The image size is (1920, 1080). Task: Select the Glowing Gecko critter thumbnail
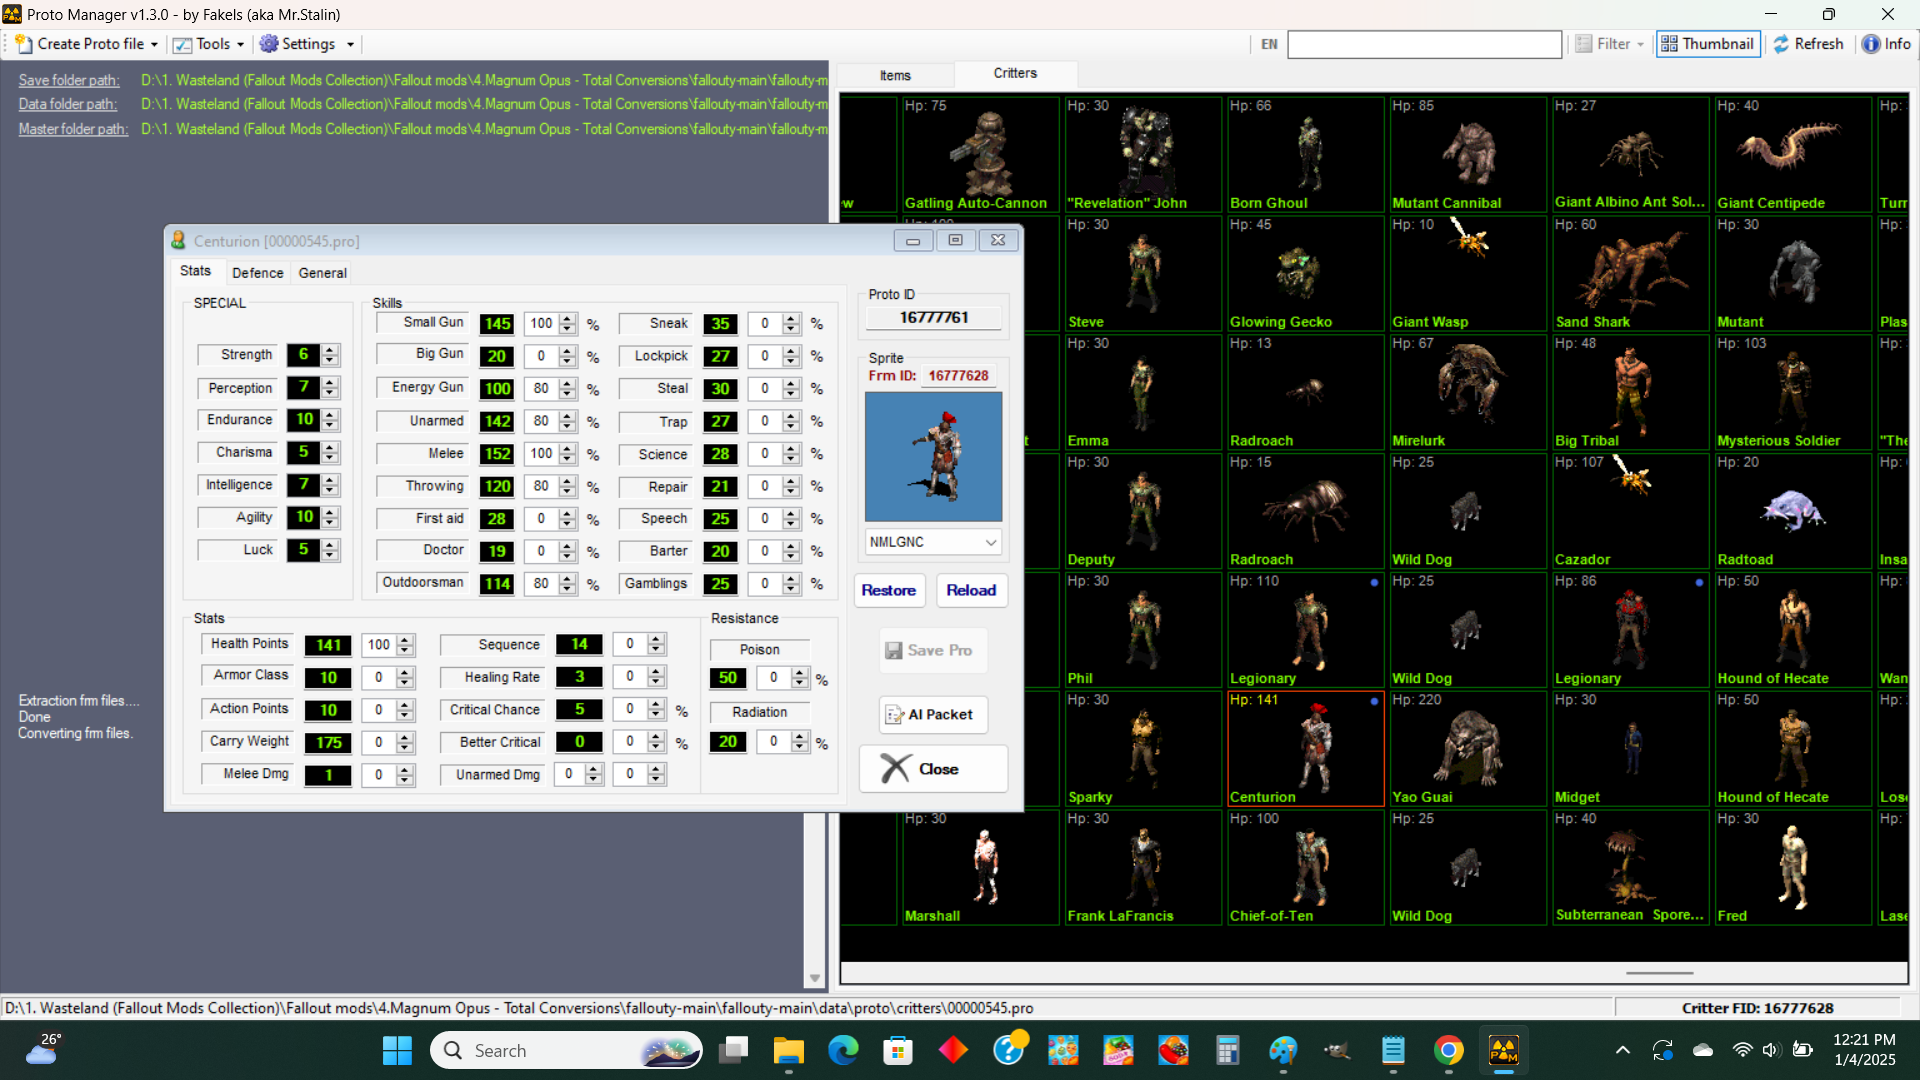tap(1306, 273)
